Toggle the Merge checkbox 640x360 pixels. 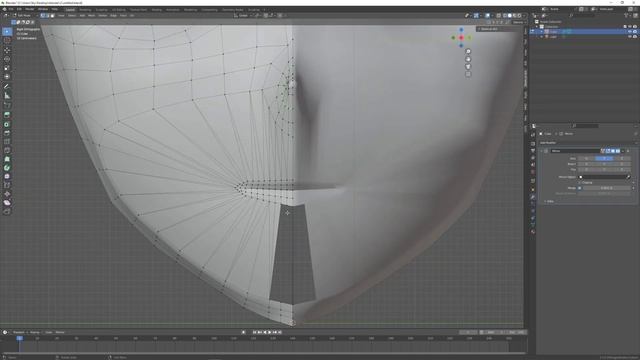580,188
